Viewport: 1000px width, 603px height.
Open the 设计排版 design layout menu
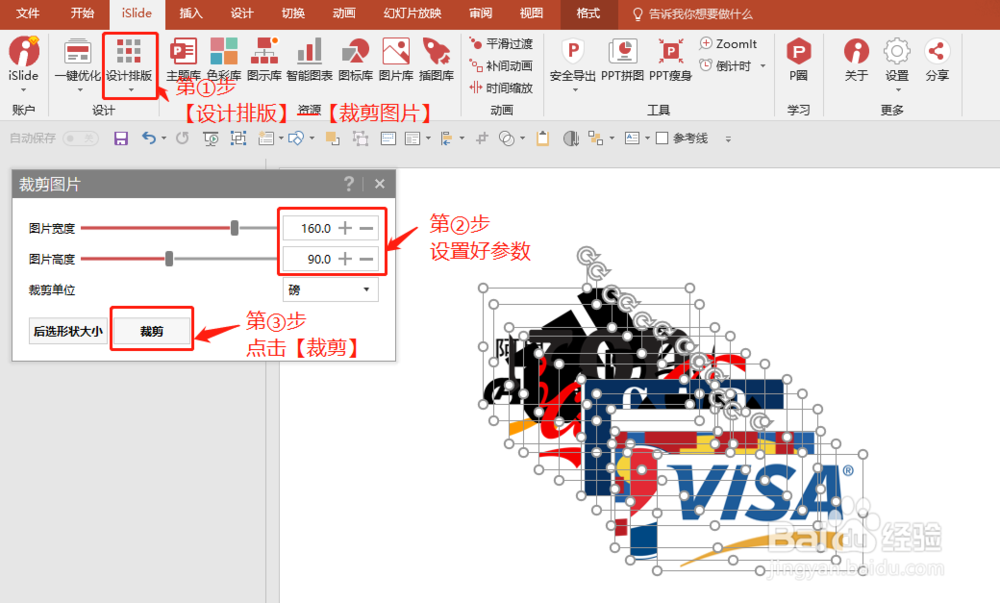129,66
